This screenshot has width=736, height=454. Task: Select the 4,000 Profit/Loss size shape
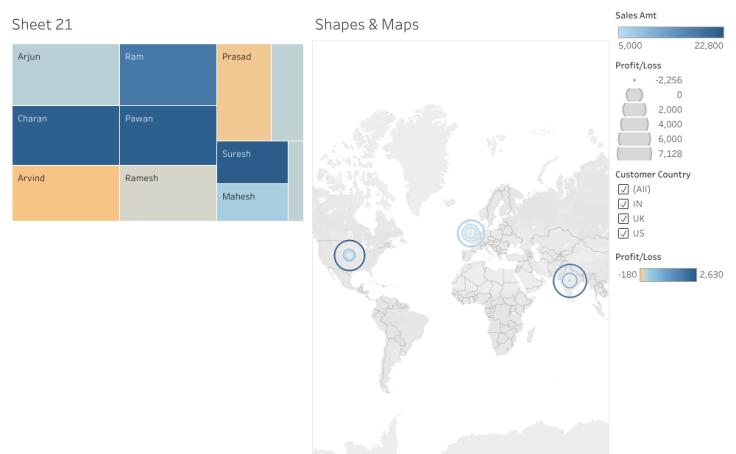[634, 124]
